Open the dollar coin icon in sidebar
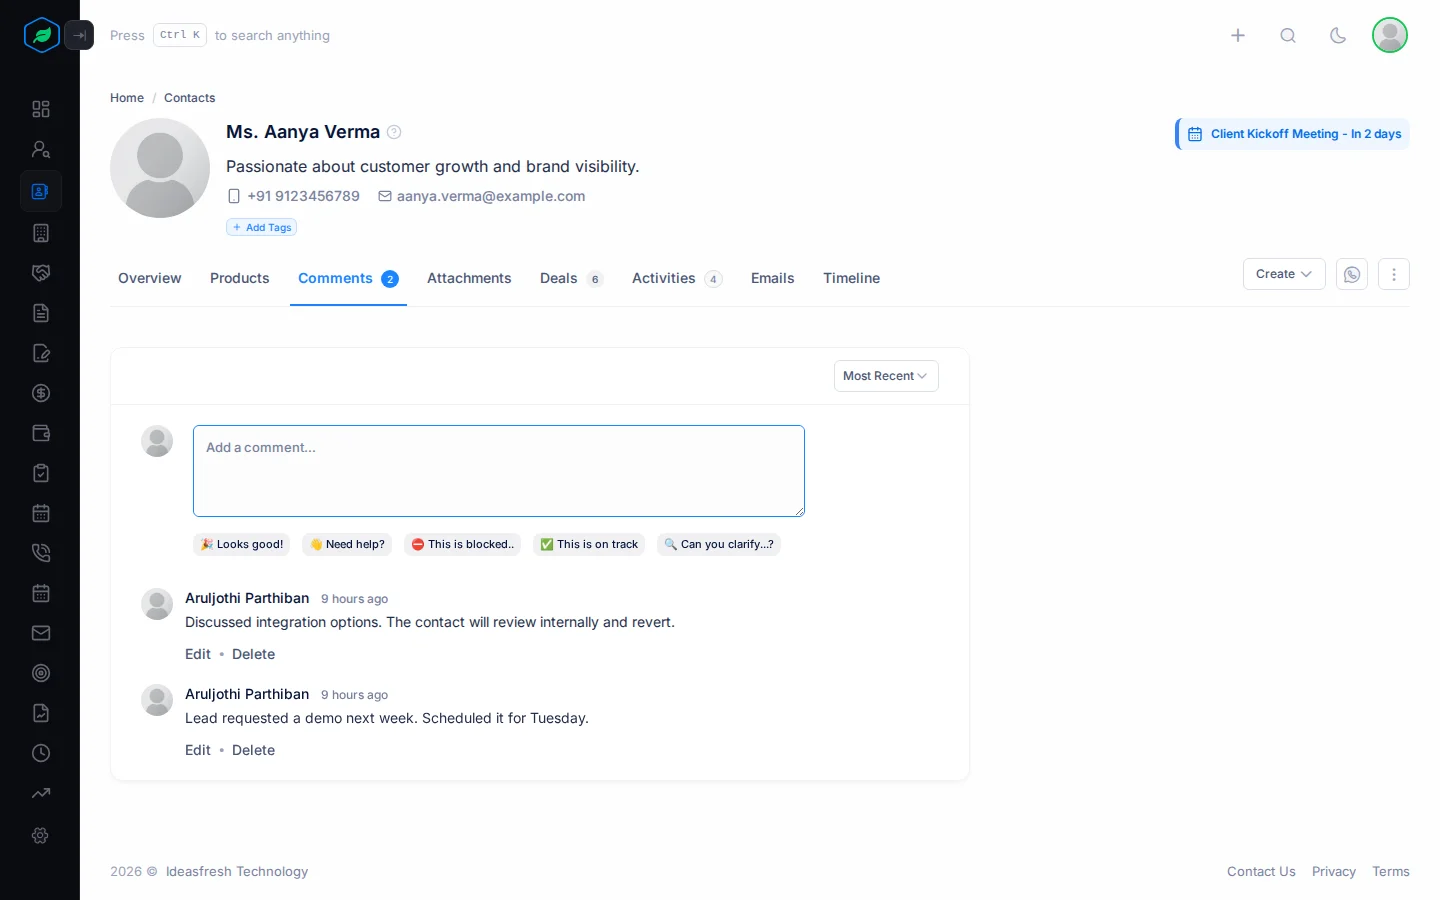Viewport: 1440px width, 900px height. tap(41, 393)
